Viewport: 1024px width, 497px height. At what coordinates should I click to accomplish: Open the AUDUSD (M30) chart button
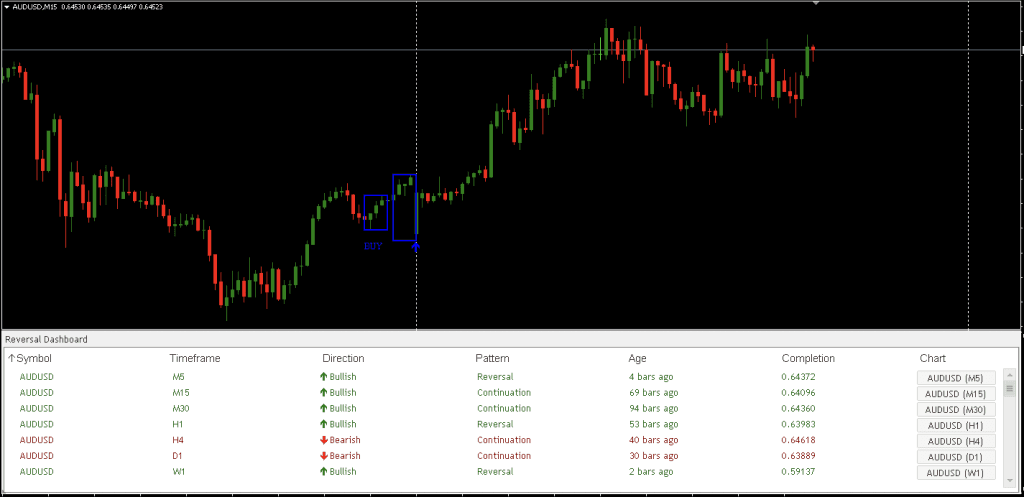pyautogui.click(x=956, y=409)
